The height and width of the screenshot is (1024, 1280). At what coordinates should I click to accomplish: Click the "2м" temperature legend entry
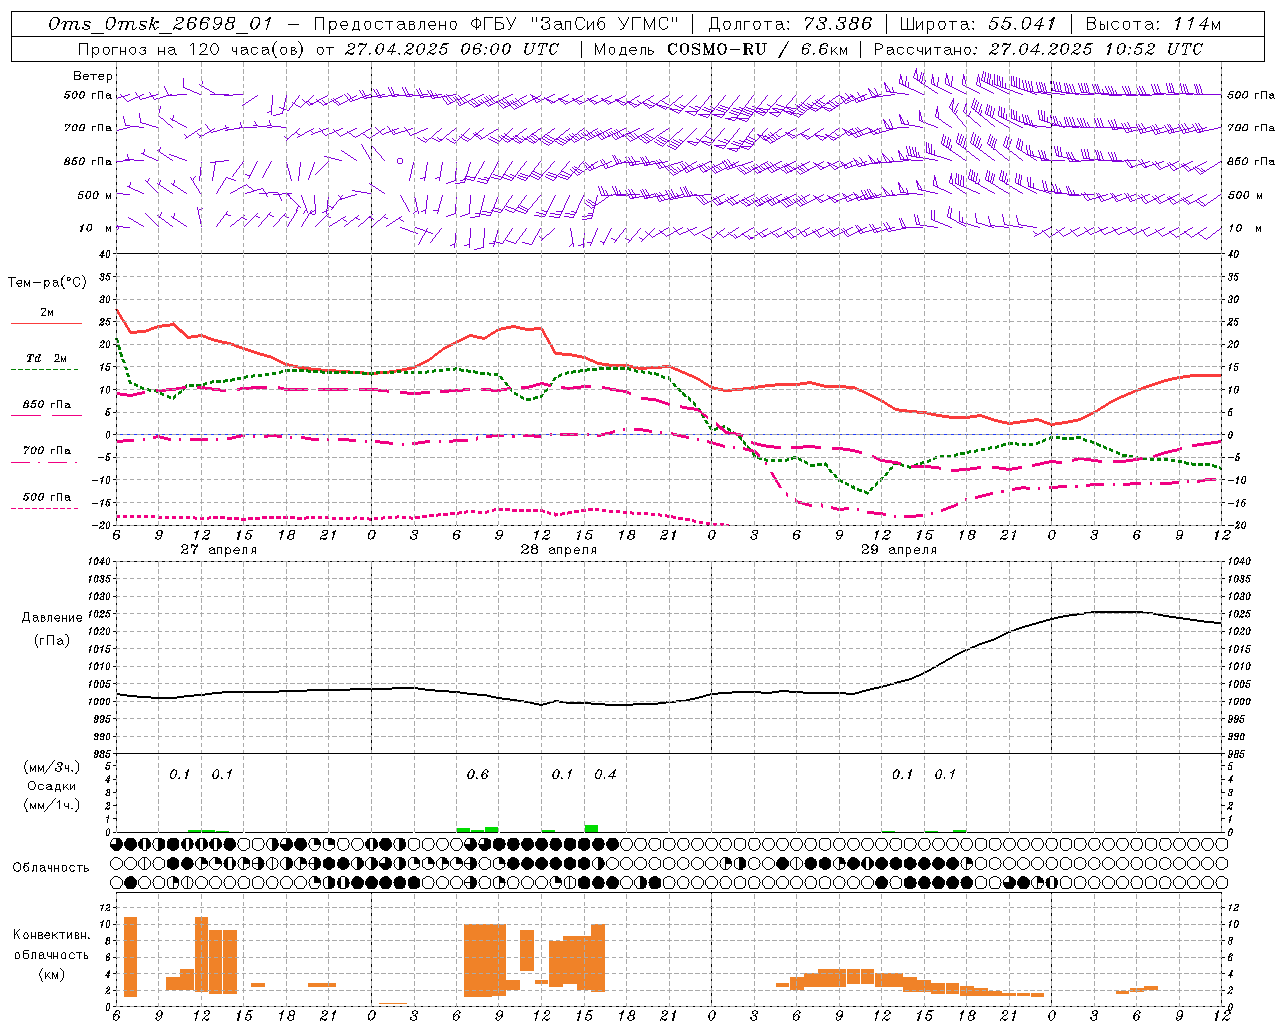tap(47, 312)
